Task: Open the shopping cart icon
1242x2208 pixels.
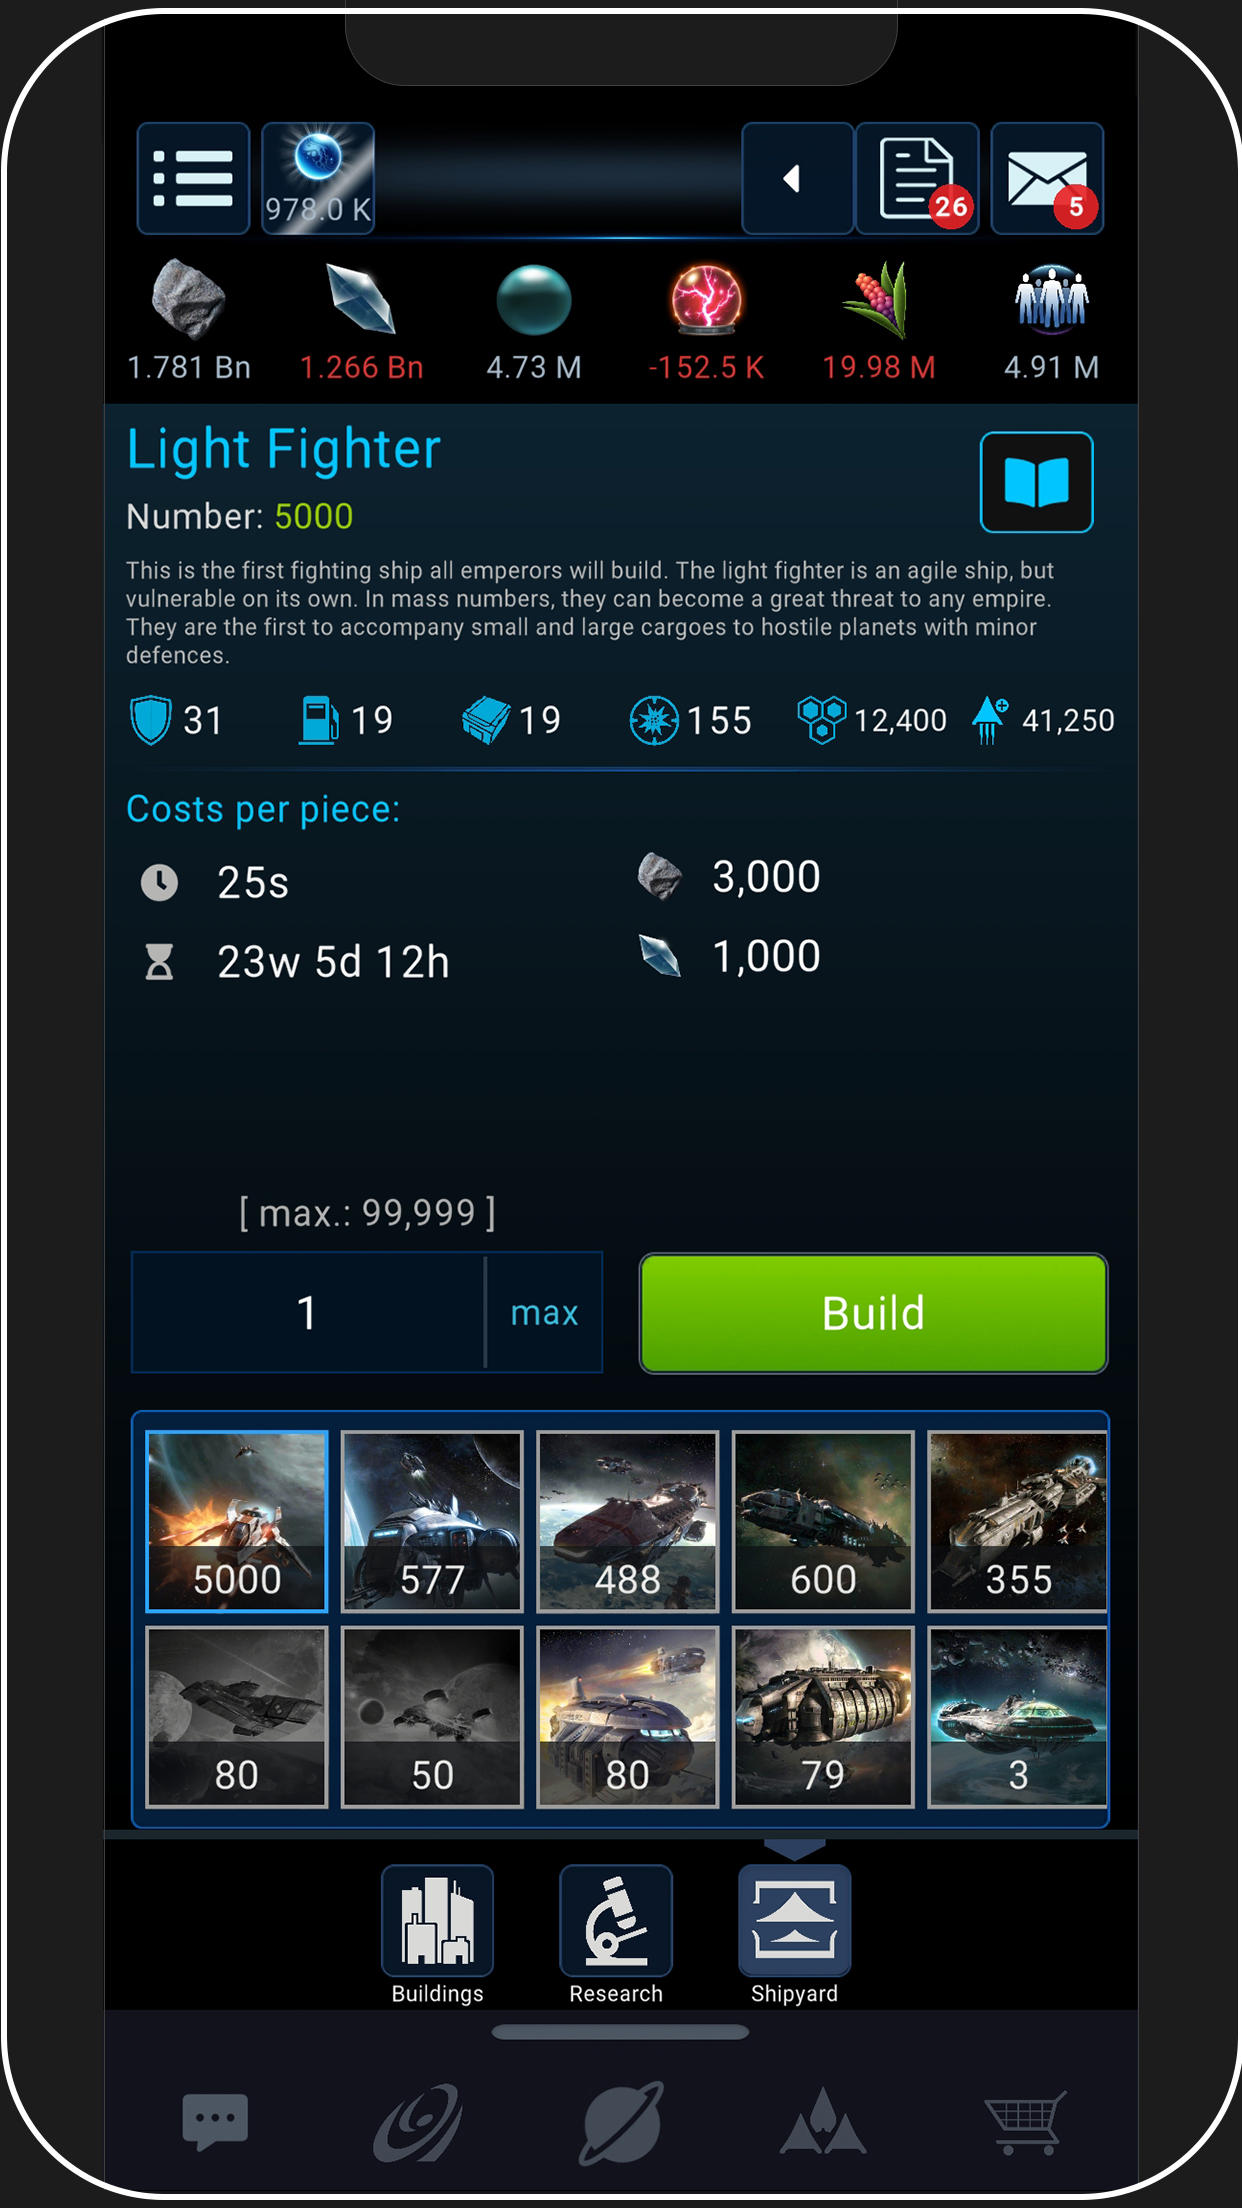Action: [1025, 2122]
